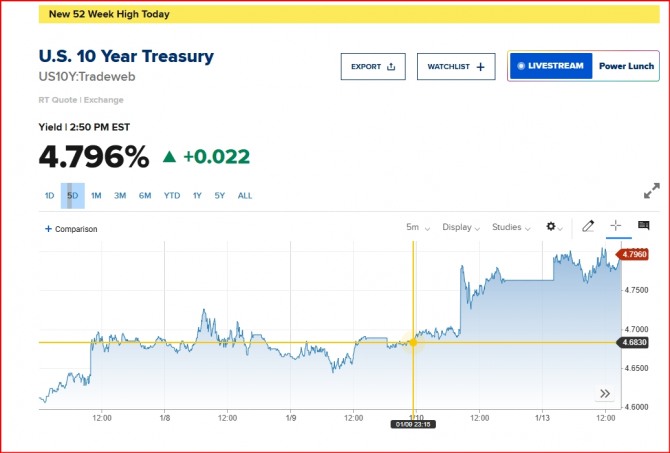670x453 pixels.
Task: Expand the Display dropdown
Action: [461, 227]
